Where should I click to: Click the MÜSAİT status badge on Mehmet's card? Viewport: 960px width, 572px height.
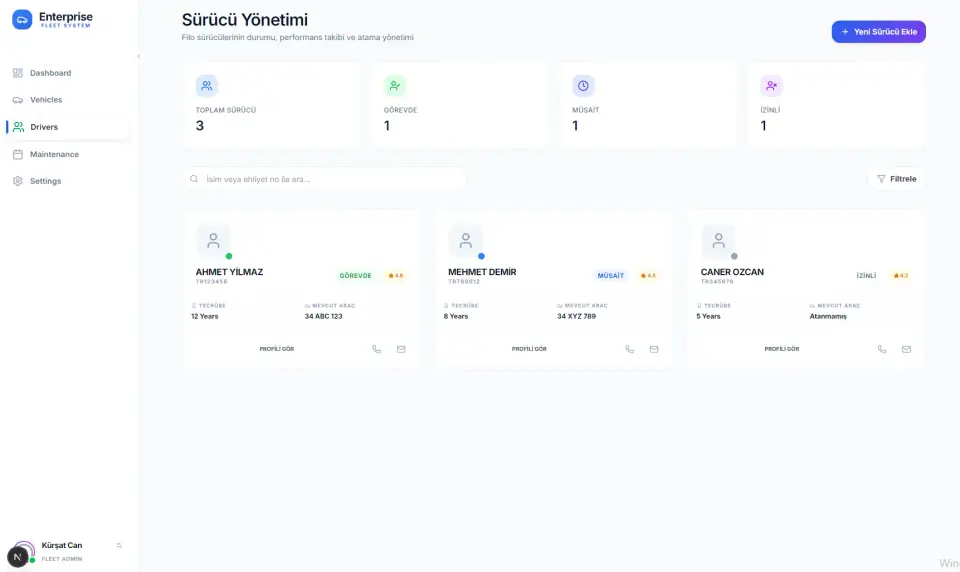610,276
